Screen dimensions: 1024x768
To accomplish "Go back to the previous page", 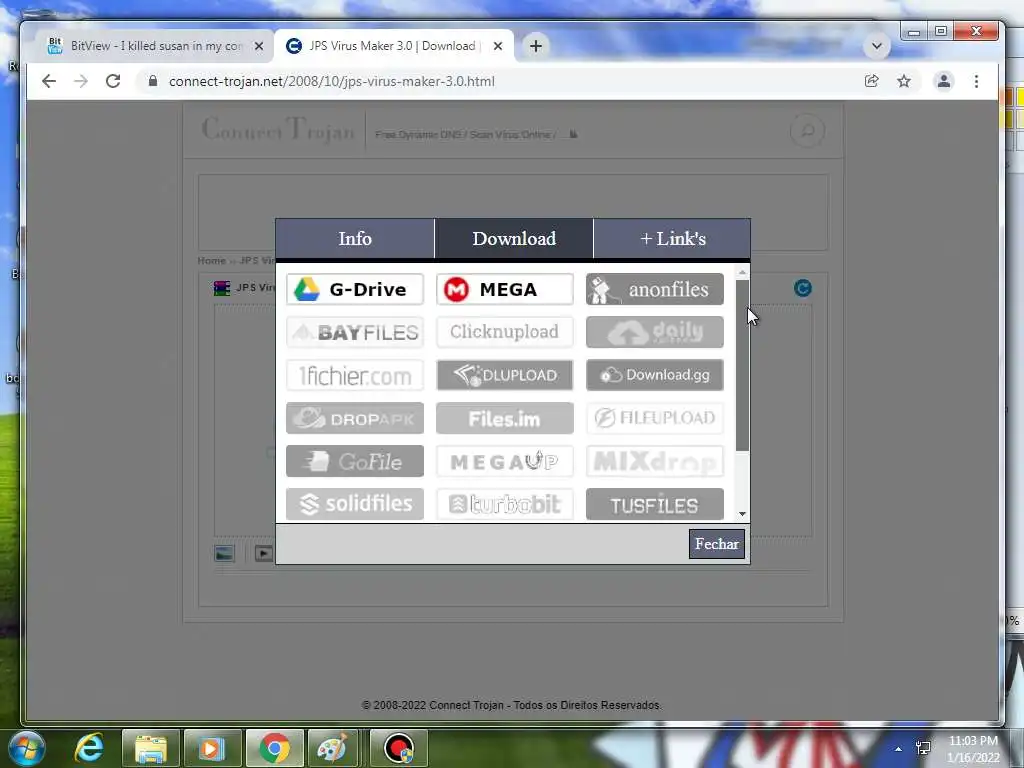I will tap(49, 81).
